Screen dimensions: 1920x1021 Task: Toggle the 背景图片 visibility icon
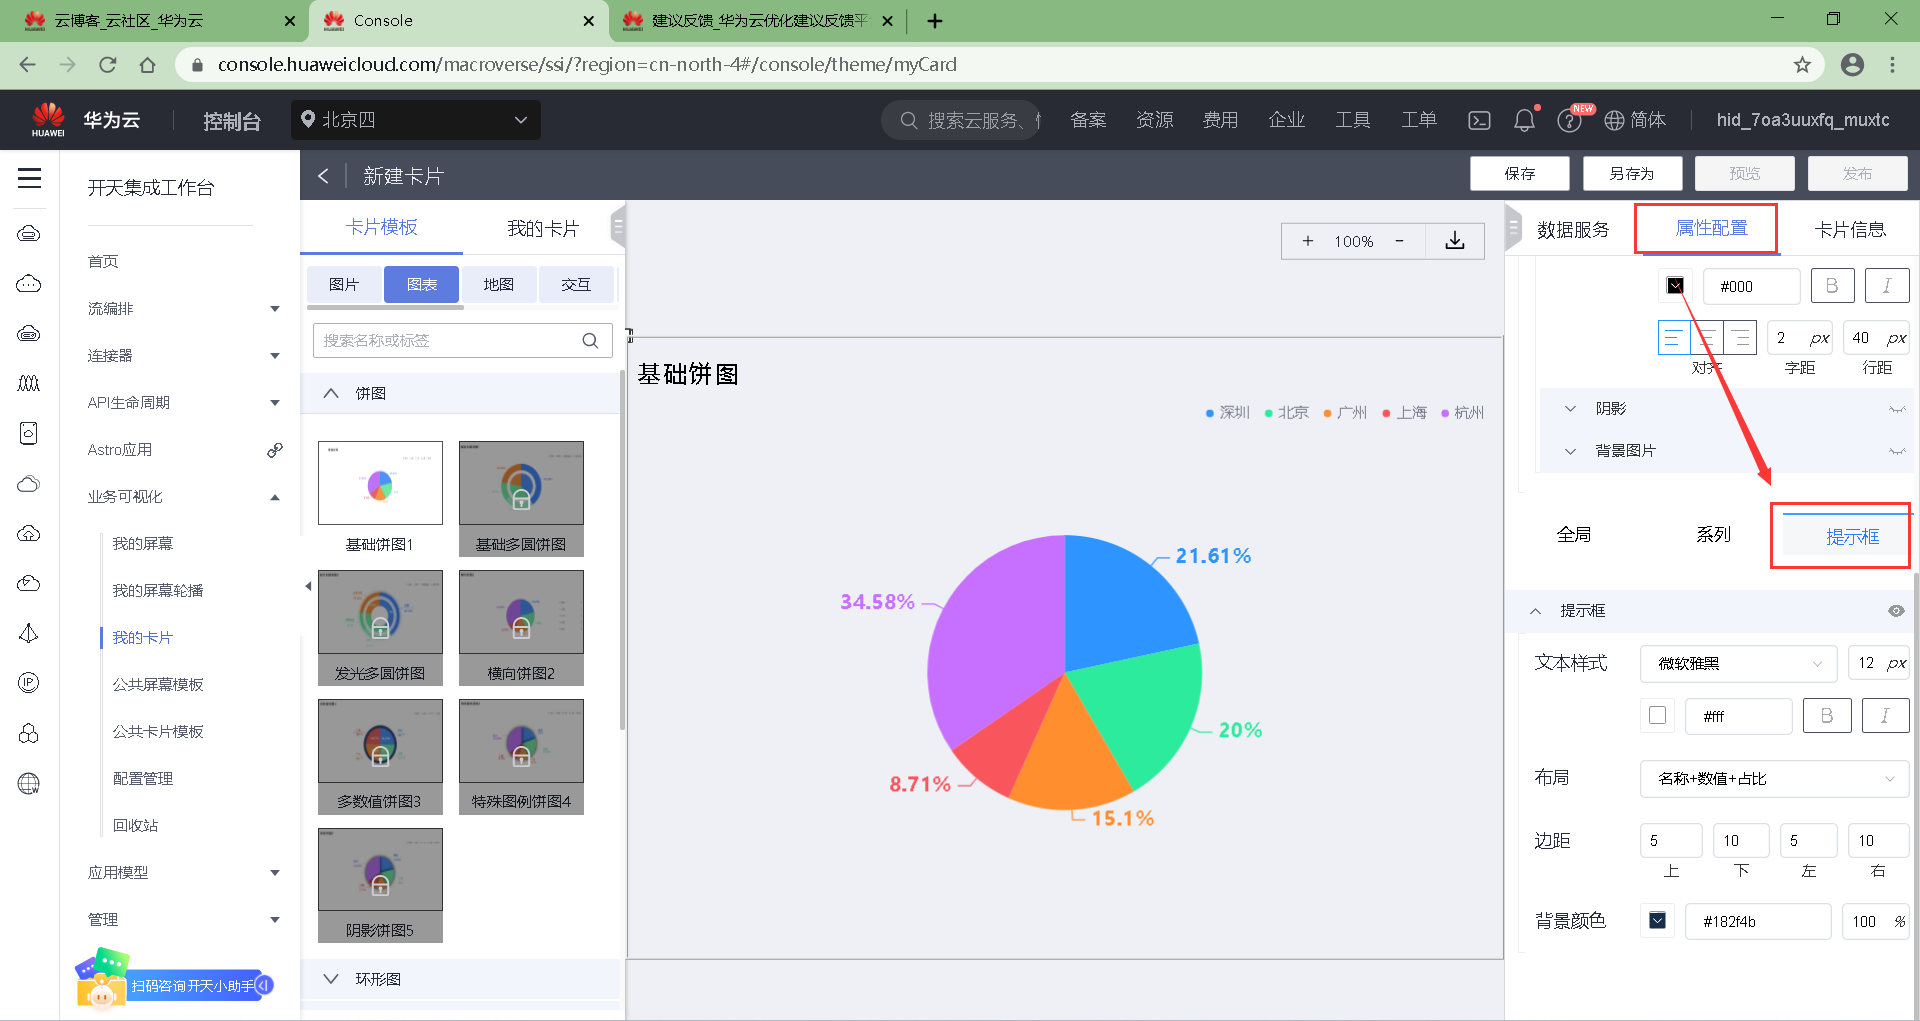click(1897, 451)
